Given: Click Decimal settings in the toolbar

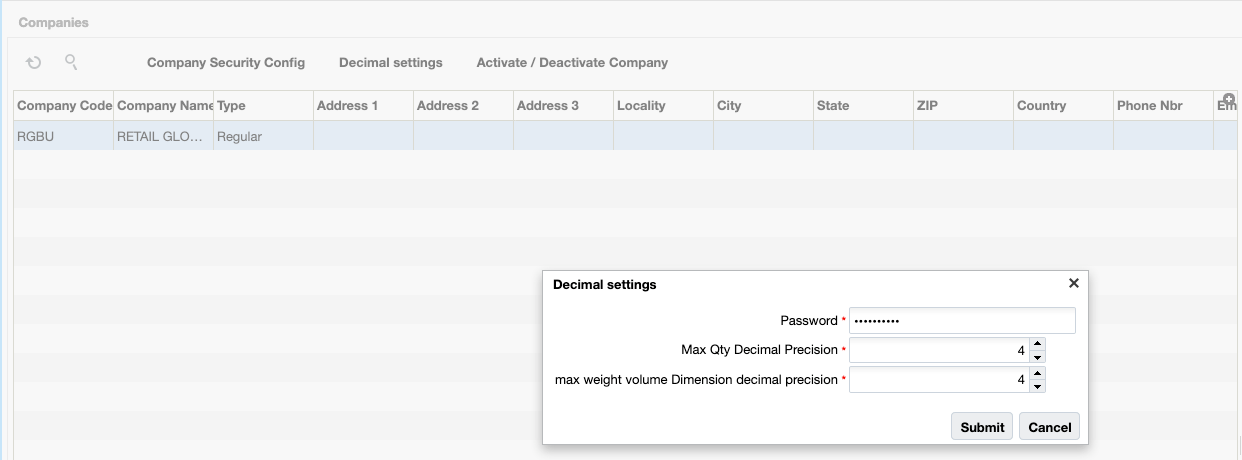Looking at the screenshot, I should tap(390, 63).
